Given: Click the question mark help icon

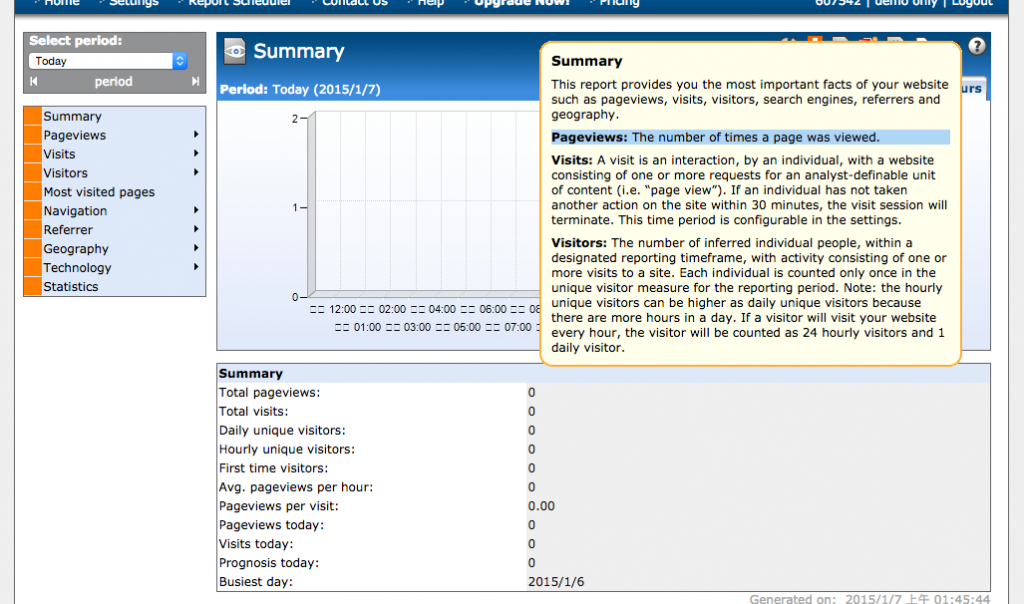Looking at the screenshot, I should tap(977, 46).
